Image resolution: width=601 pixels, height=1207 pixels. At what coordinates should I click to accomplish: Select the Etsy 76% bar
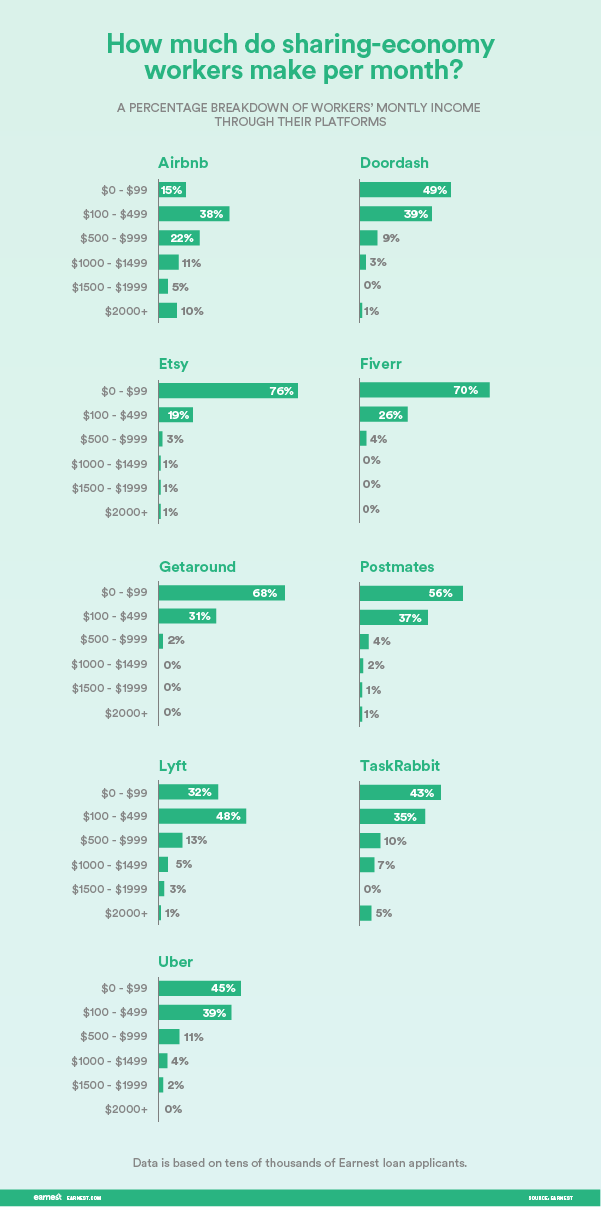[228, 391]
